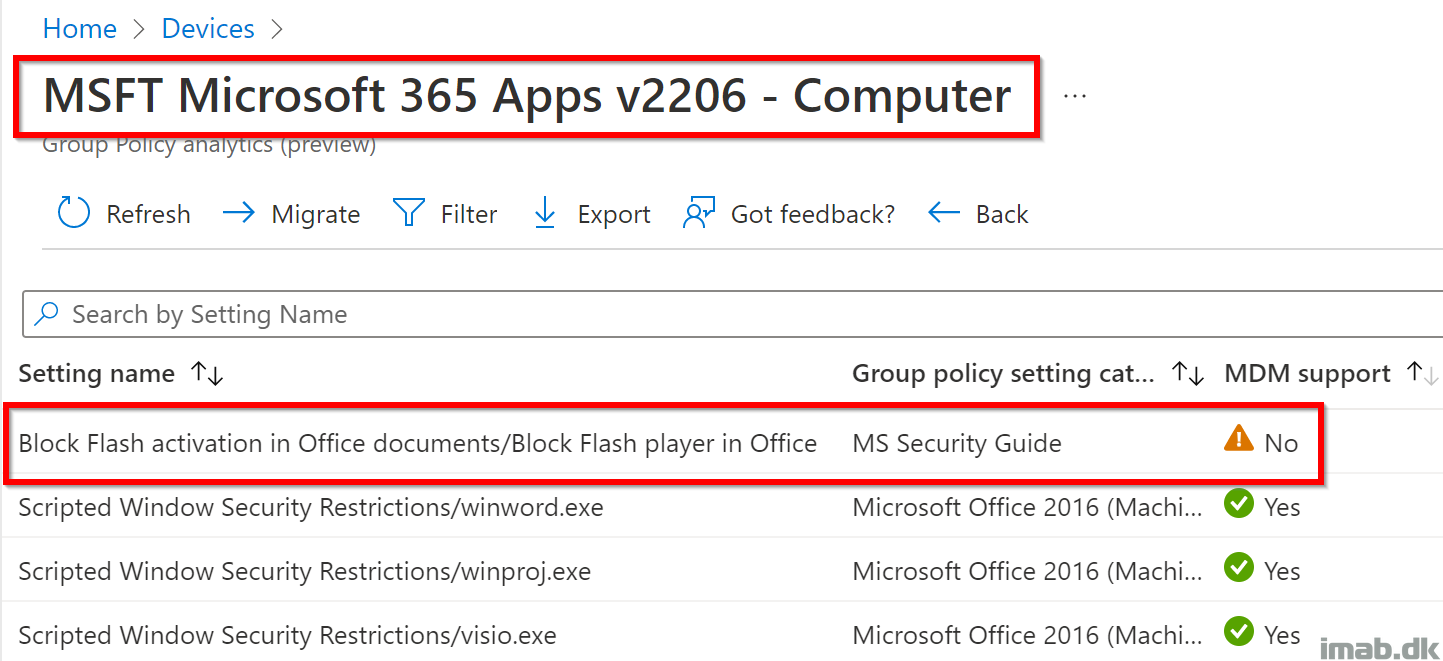
Task: Sort by MDM support column arrows
Action: click(x=1422, y=374)
